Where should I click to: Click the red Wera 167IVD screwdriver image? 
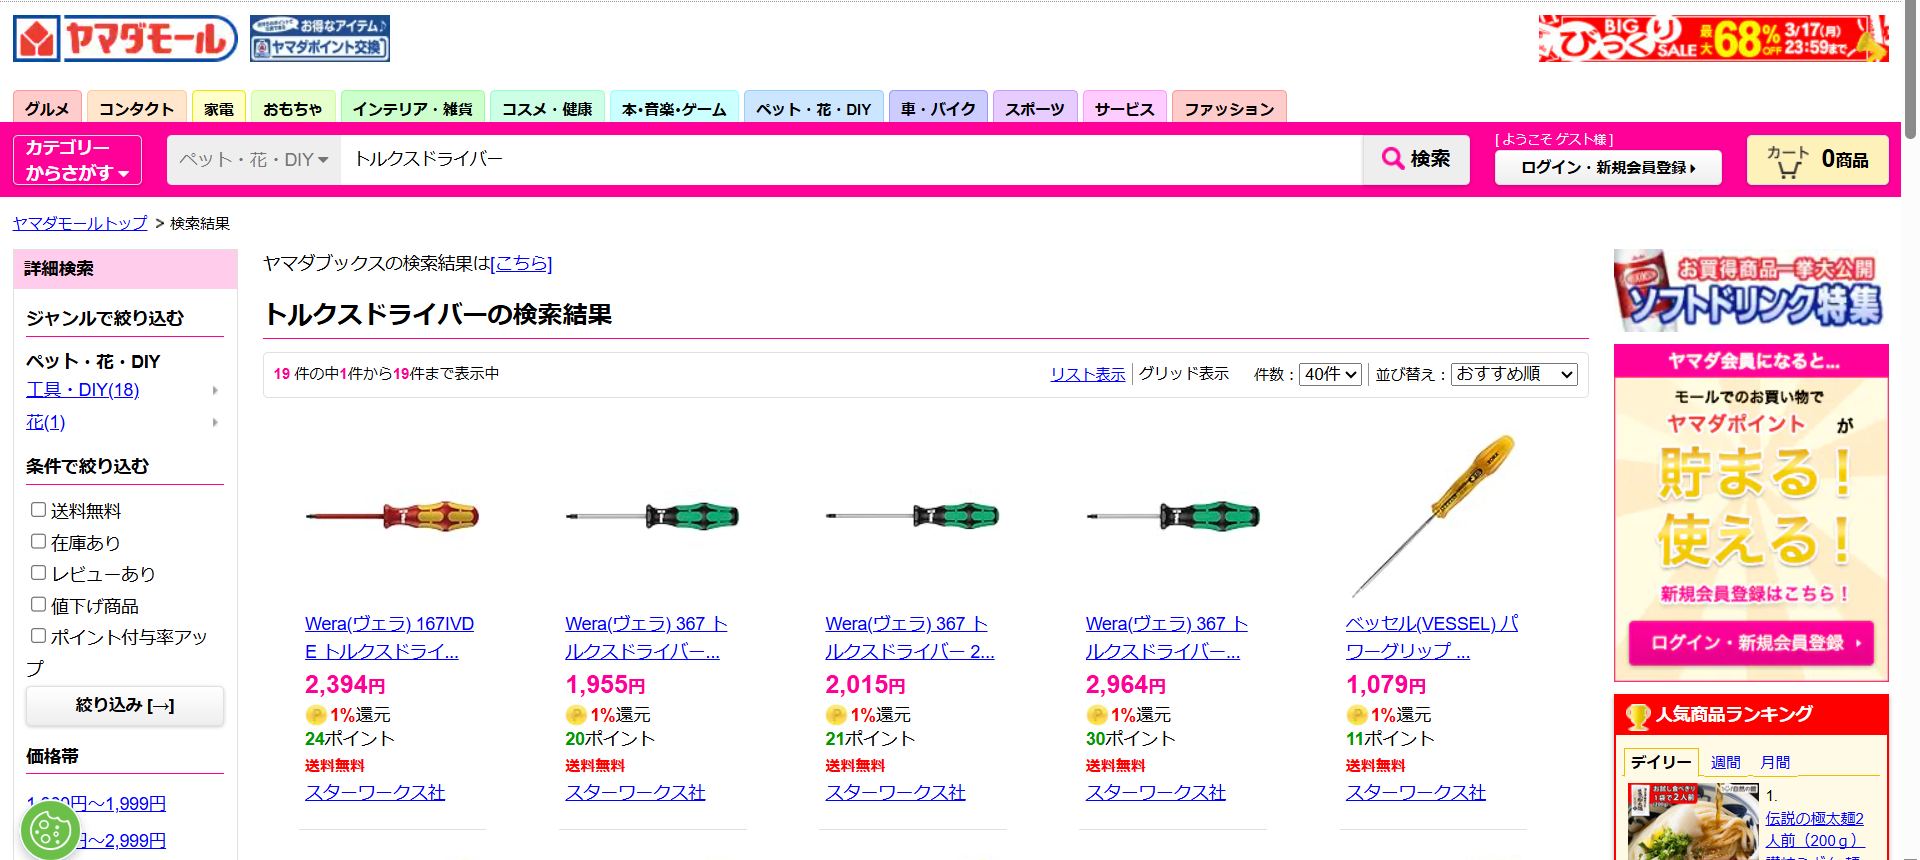[392, 516]
